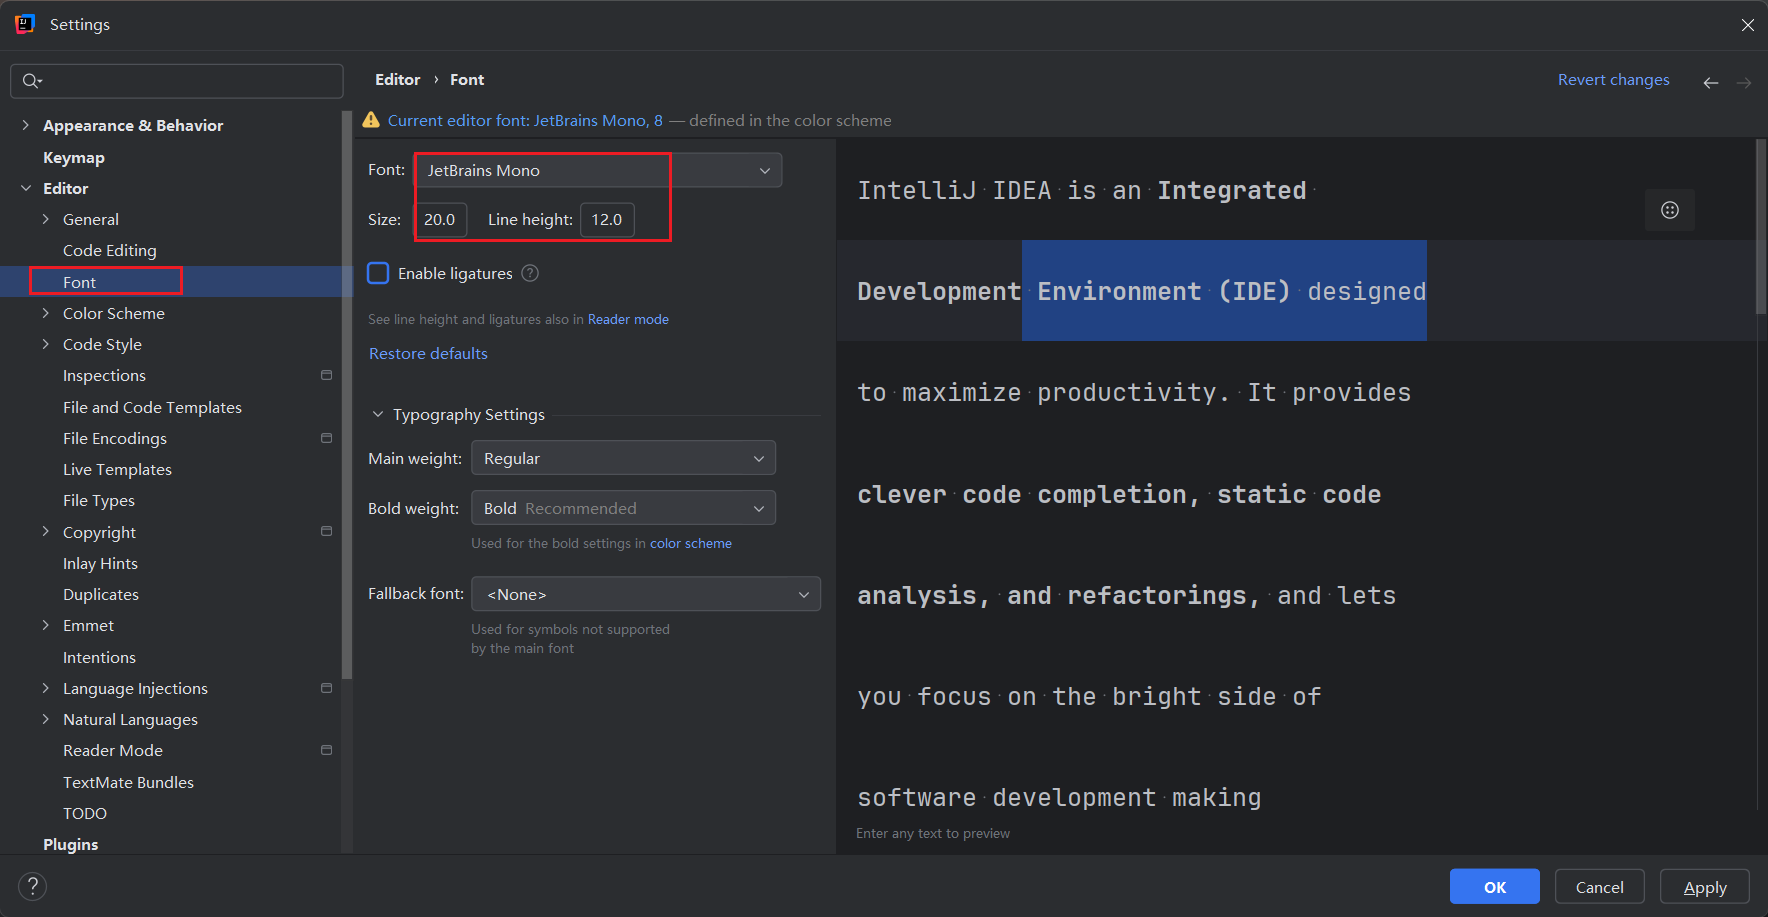The width and height of the screenshot is (1768, 917).
Task: Click the emoji smiley icon in preview
Action: [x=1670, y=210]
